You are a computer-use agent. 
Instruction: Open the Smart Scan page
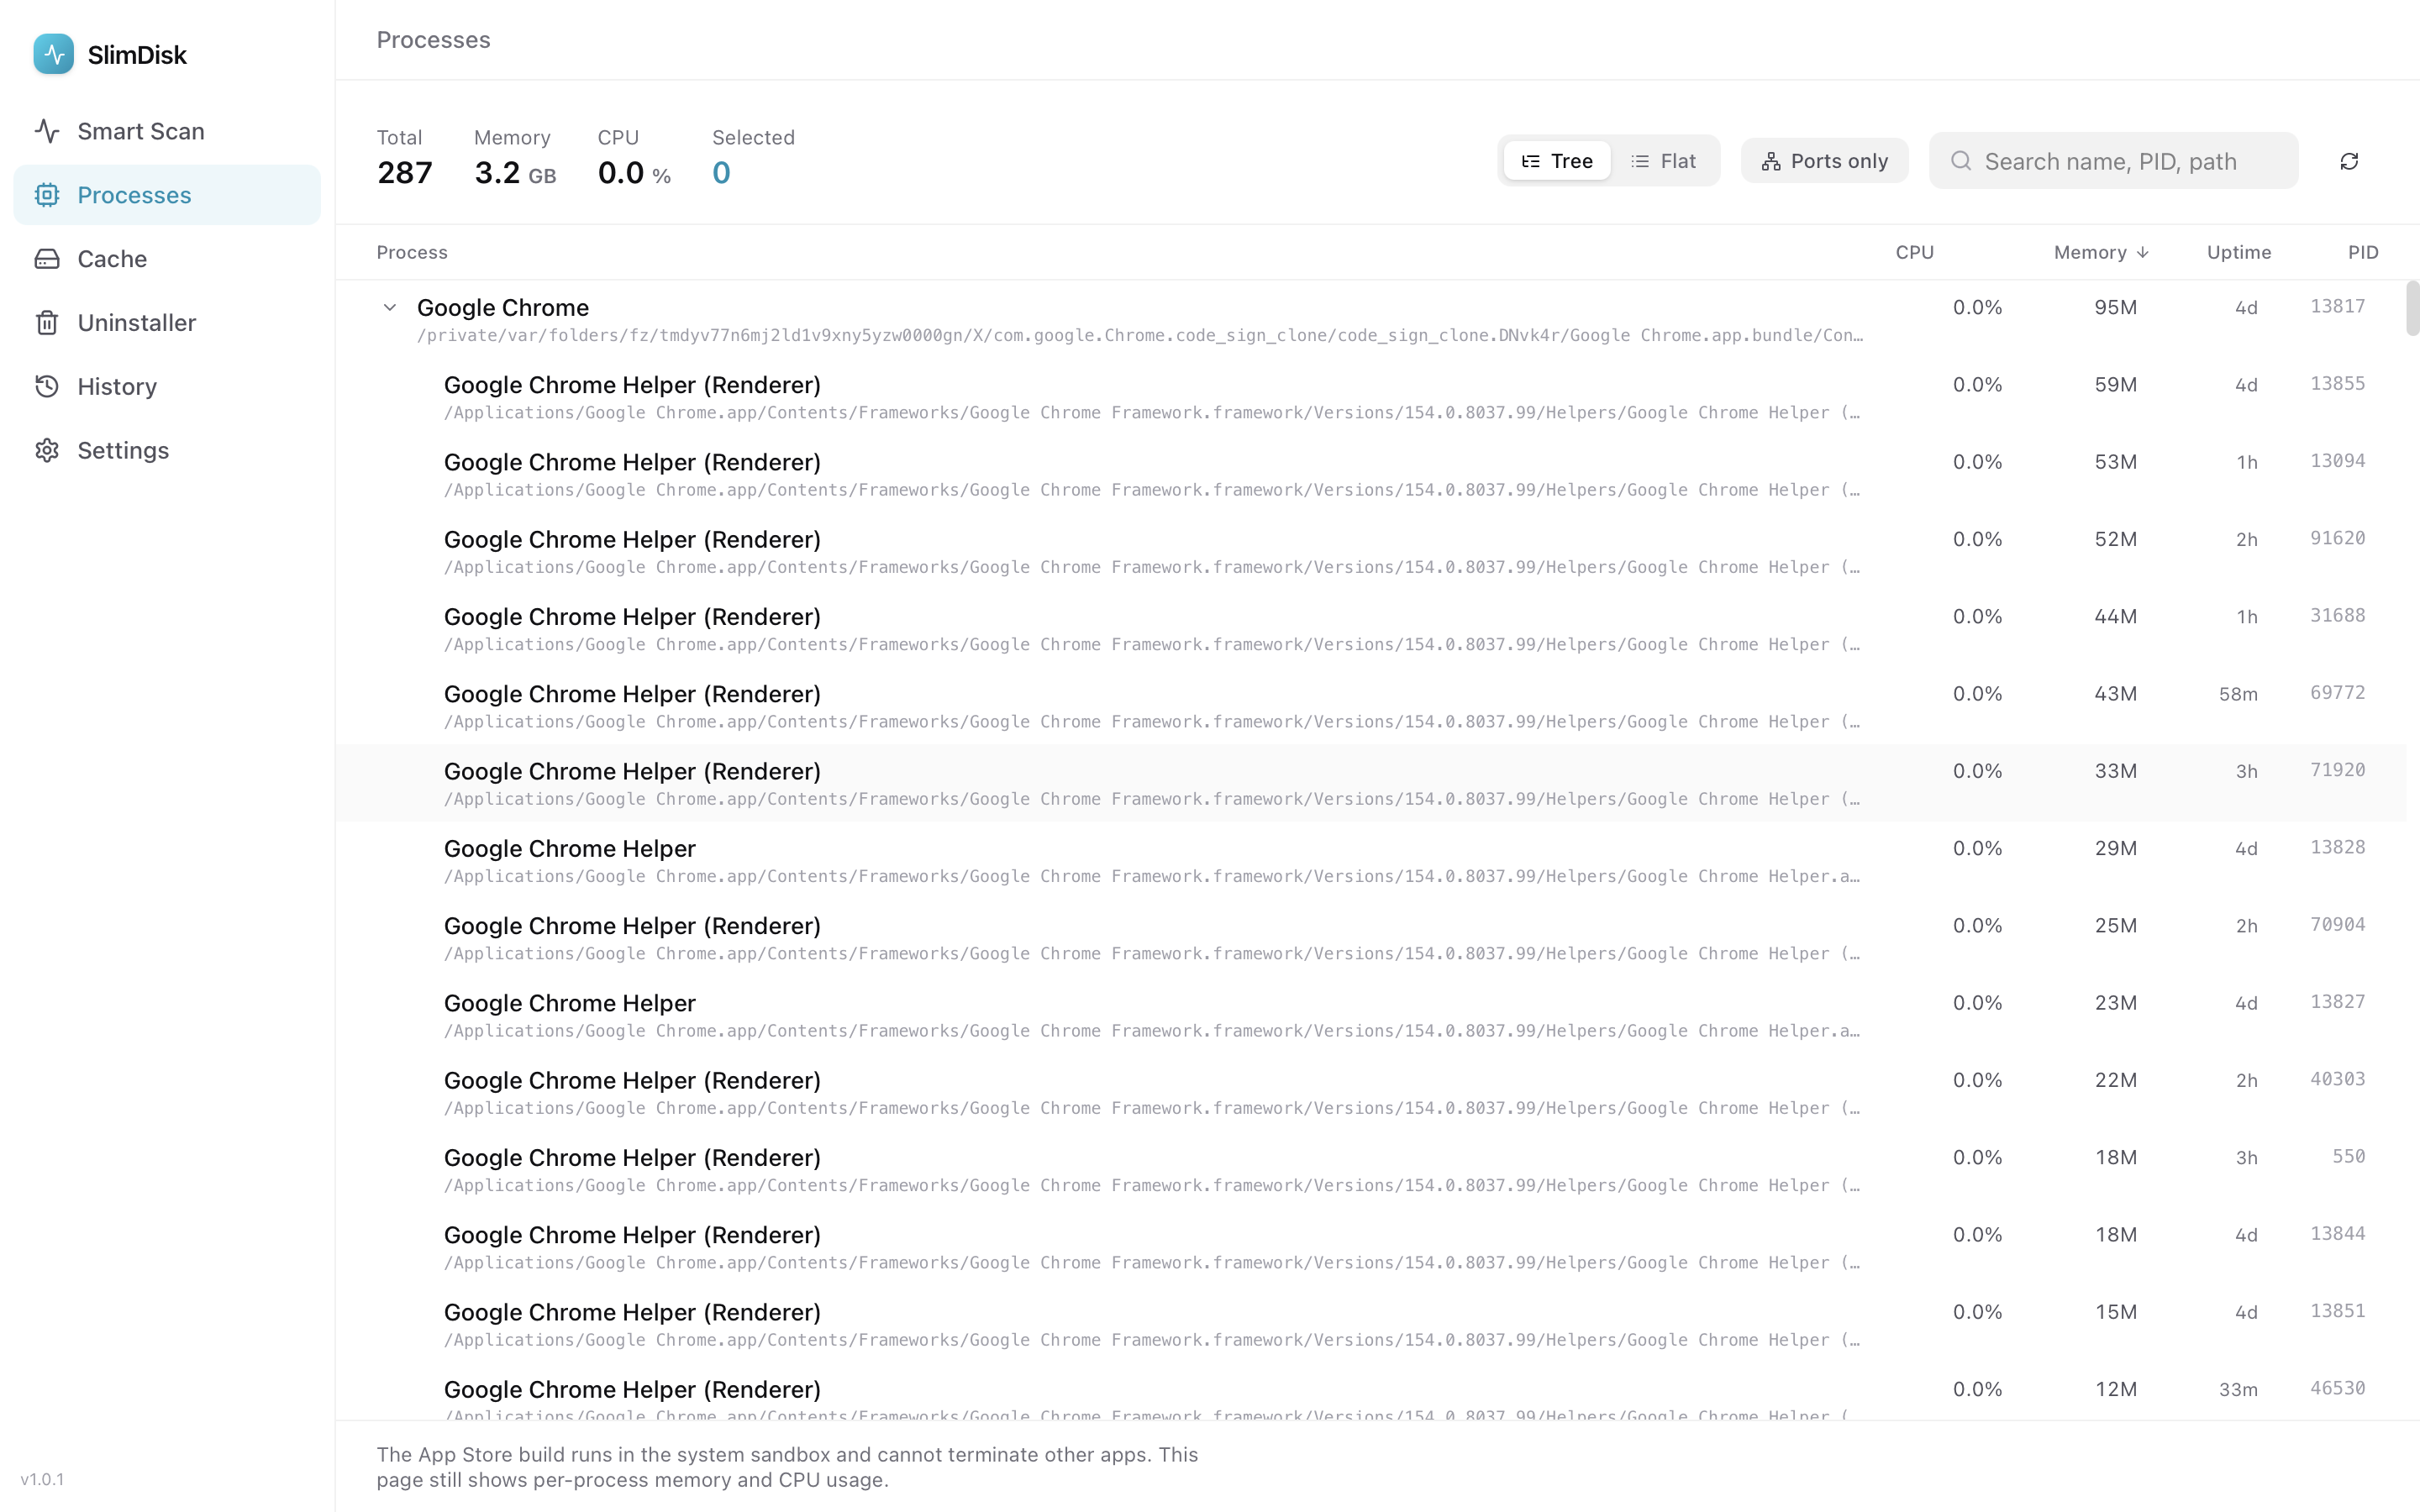tap(167, 131)
